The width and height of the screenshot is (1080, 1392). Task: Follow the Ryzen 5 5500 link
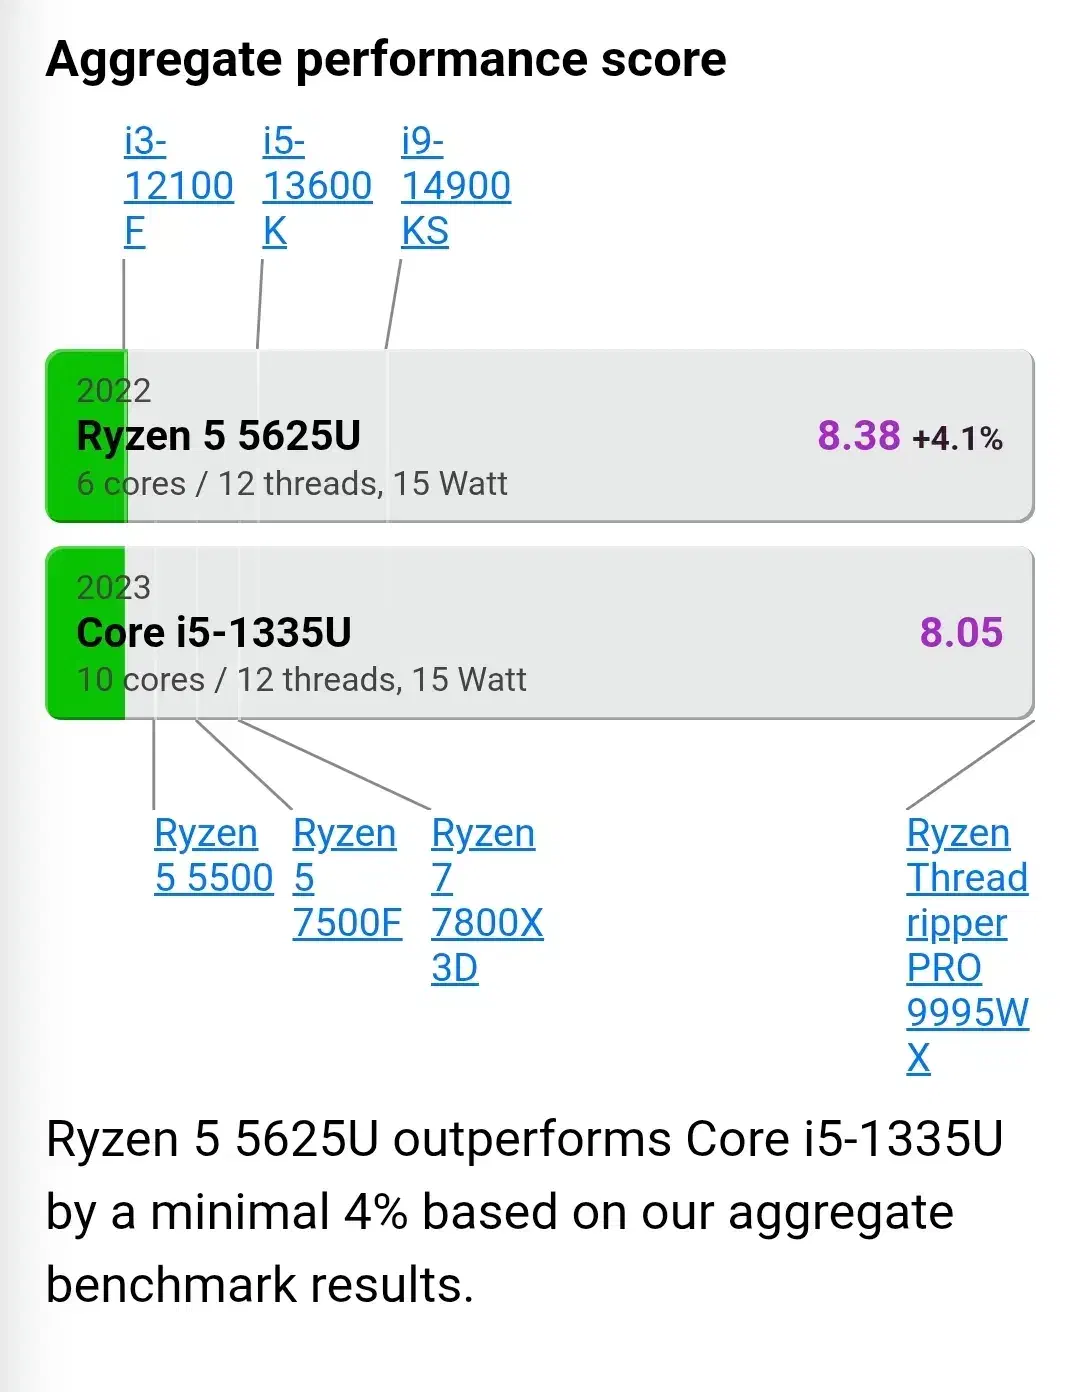coord(213,856)
